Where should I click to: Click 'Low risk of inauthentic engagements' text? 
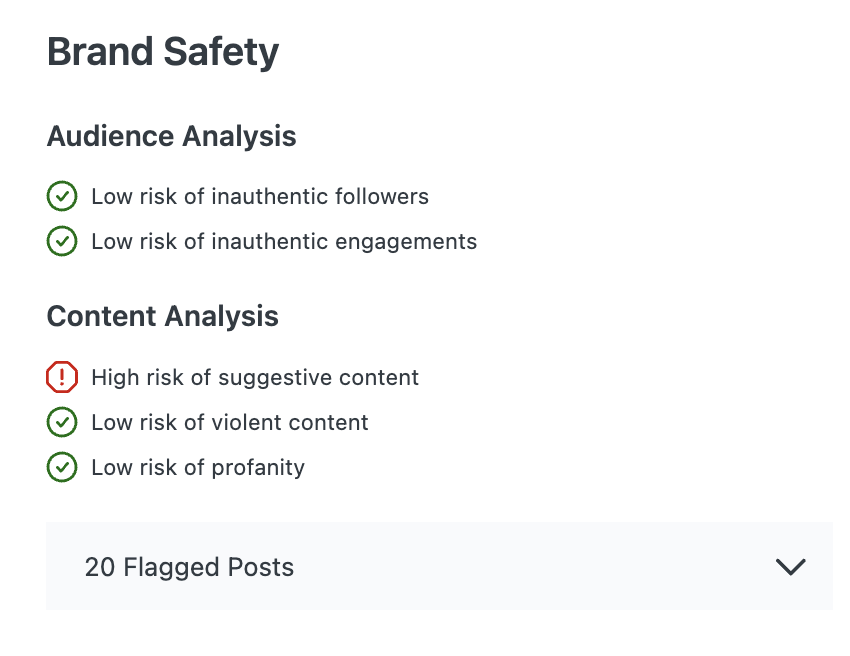[x=284, y=242]
